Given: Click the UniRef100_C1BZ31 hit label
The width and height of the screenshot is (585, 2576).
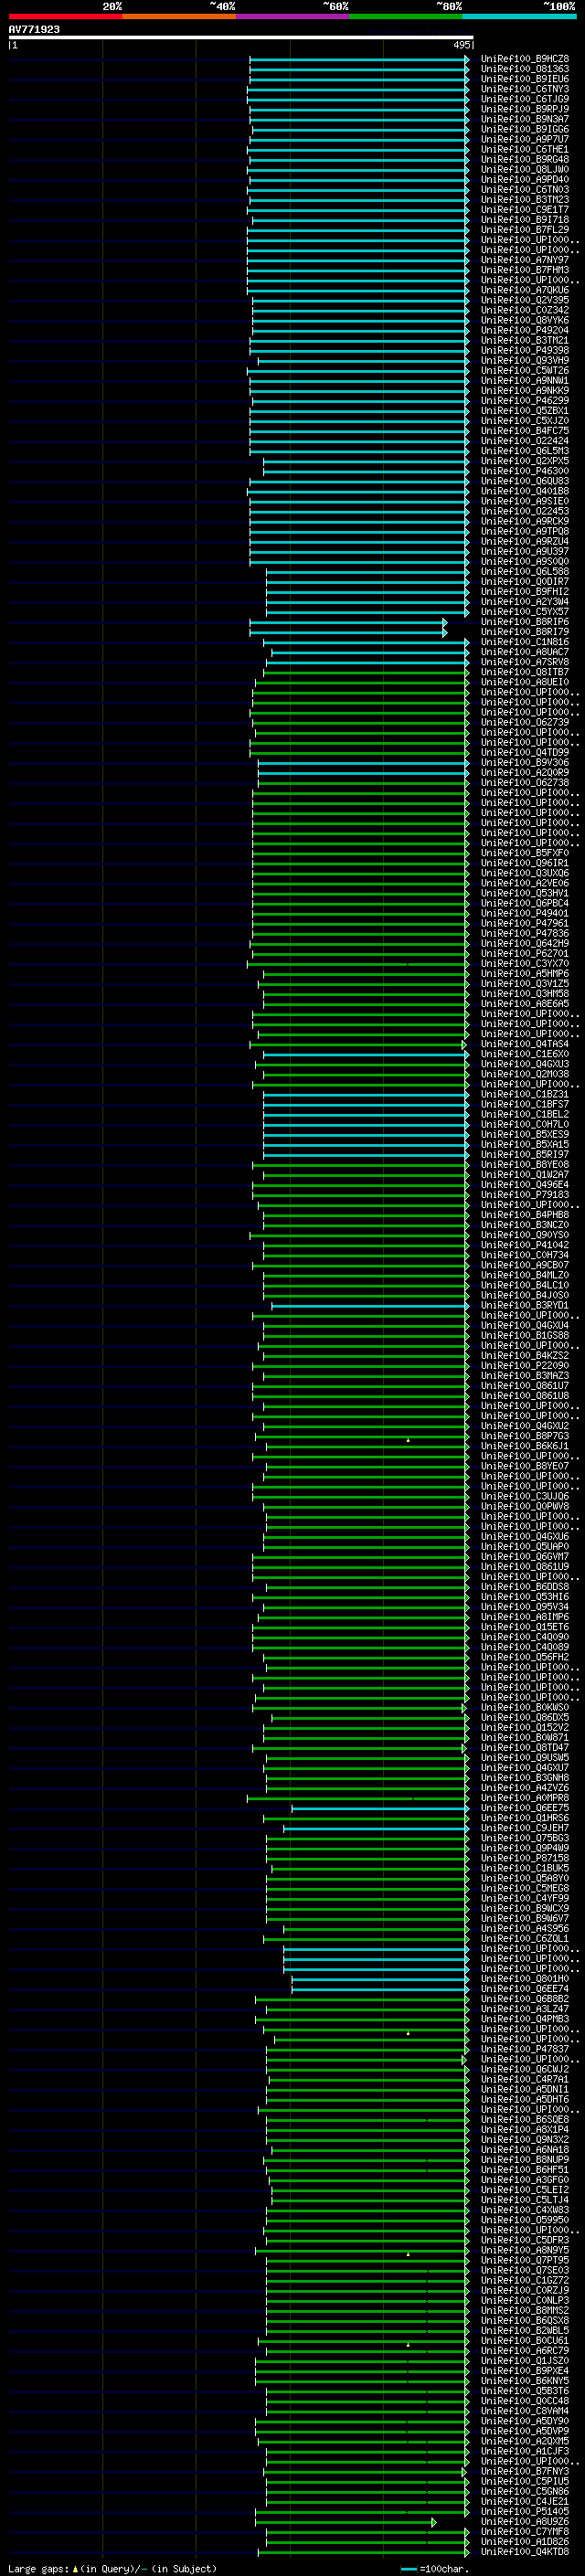Looking at the screenshot, I should click(x=525, y=1094).
